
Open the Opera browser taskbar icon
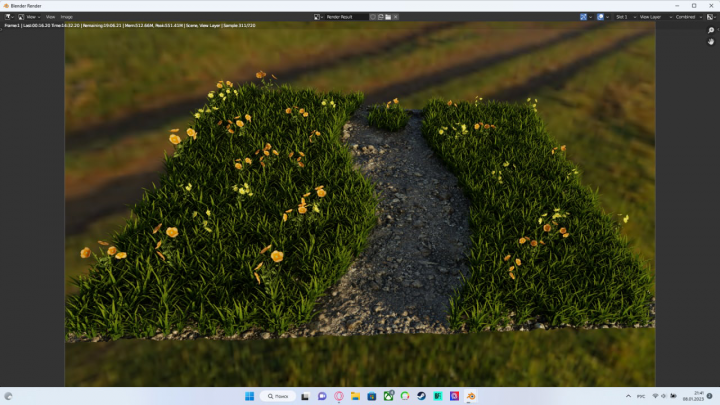[x=339, y=396]
